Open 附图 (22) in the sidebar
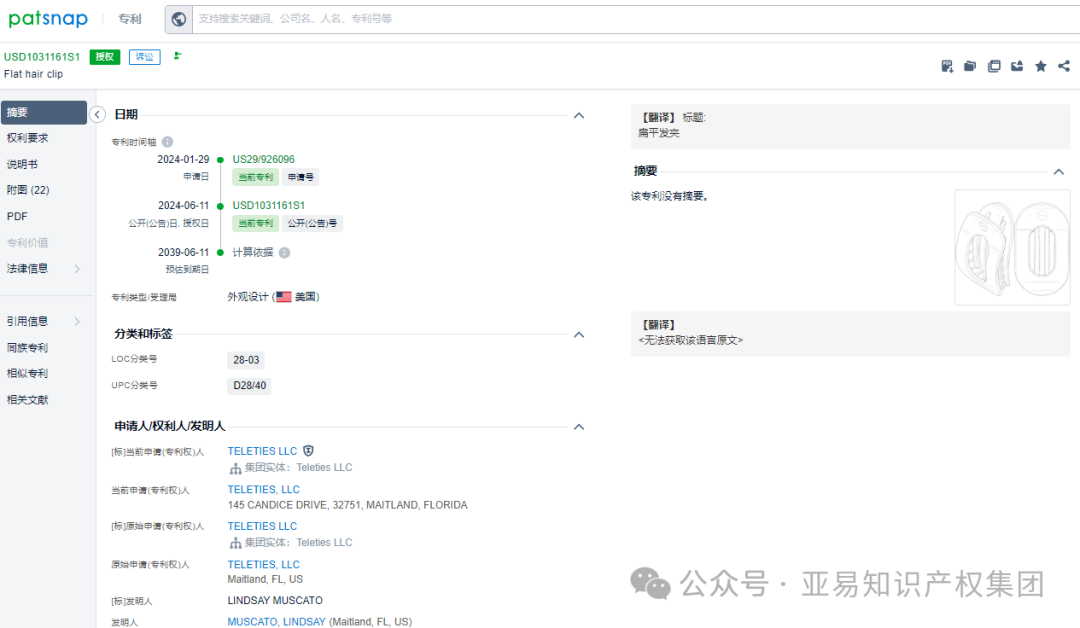The width and height of the screenshot is (1080, 628). click(28, 190)
